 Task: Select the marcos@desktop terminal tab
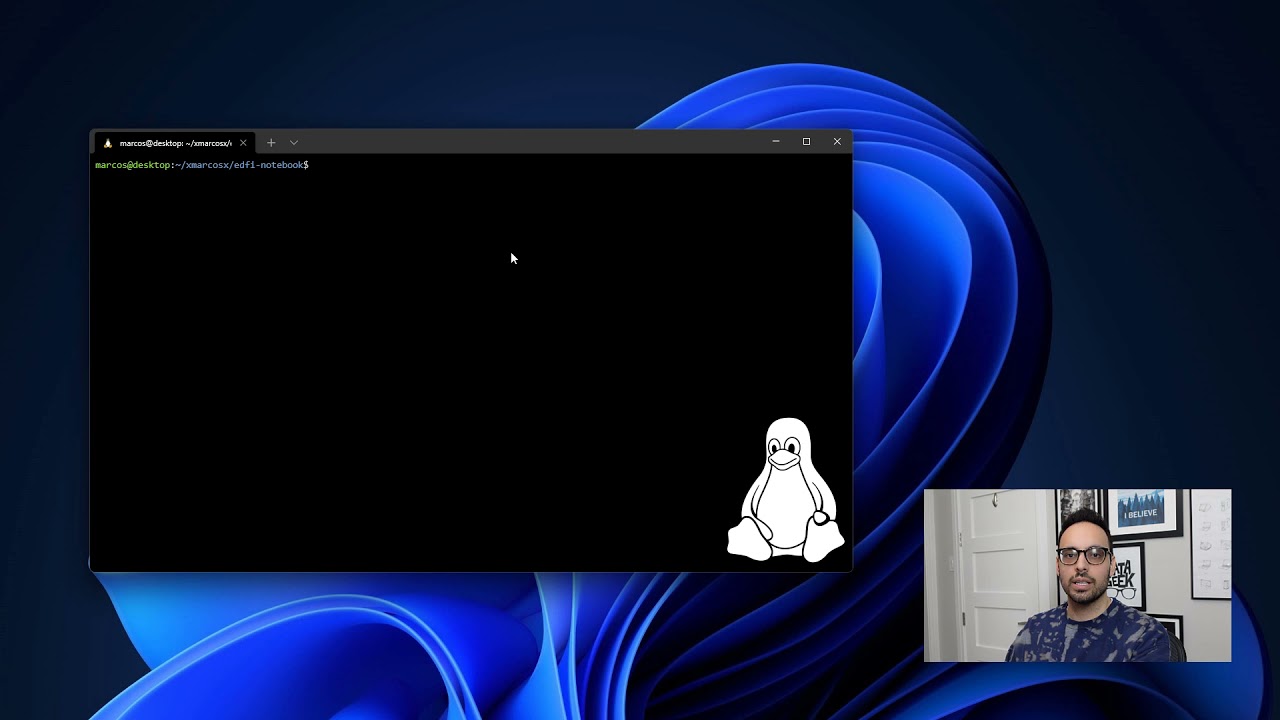[x=174, y=143]
